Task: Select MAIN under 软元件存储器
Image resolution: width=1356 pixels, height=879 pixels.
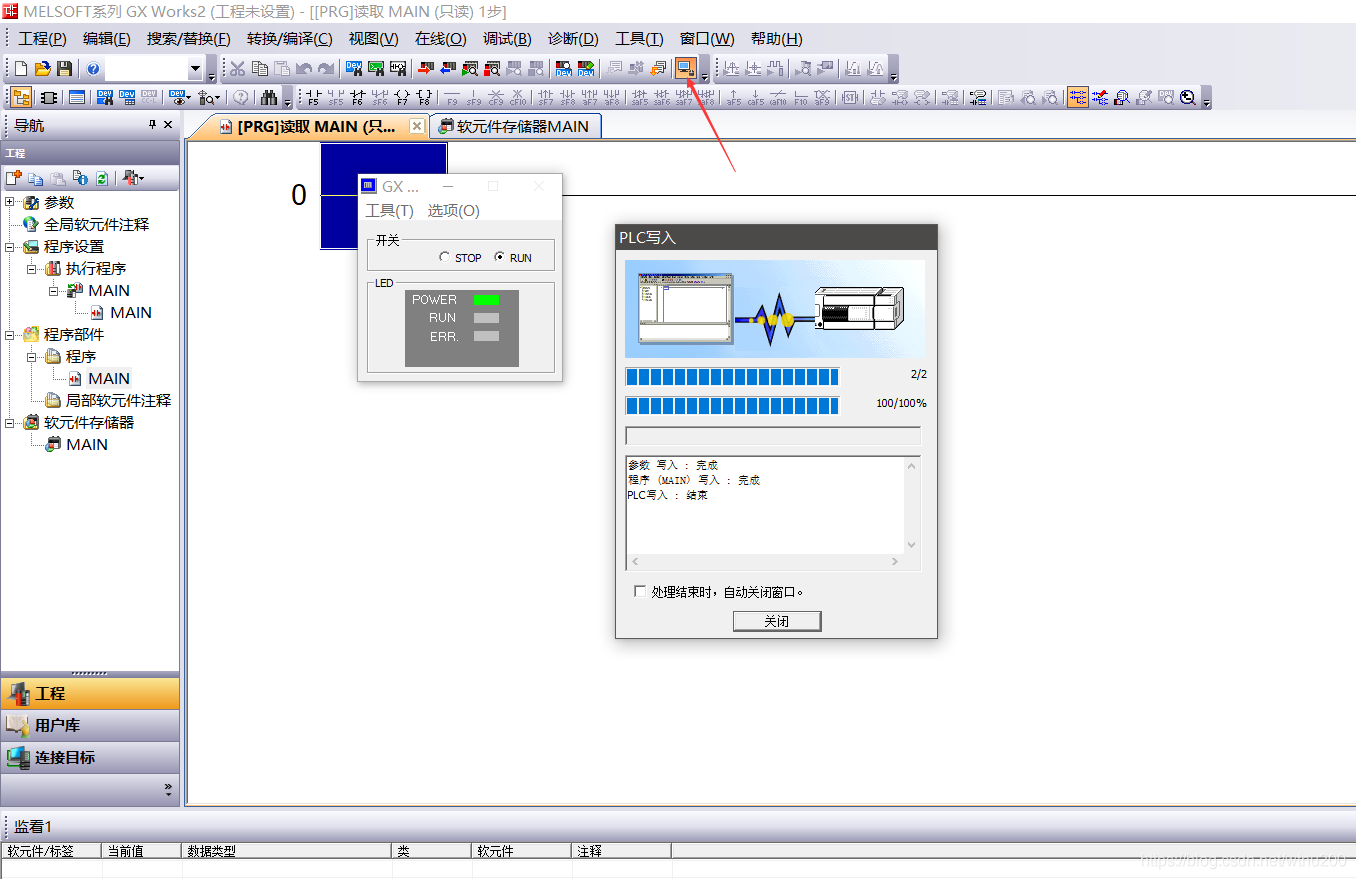Action: pyautogui.click(x=87, y=444)
